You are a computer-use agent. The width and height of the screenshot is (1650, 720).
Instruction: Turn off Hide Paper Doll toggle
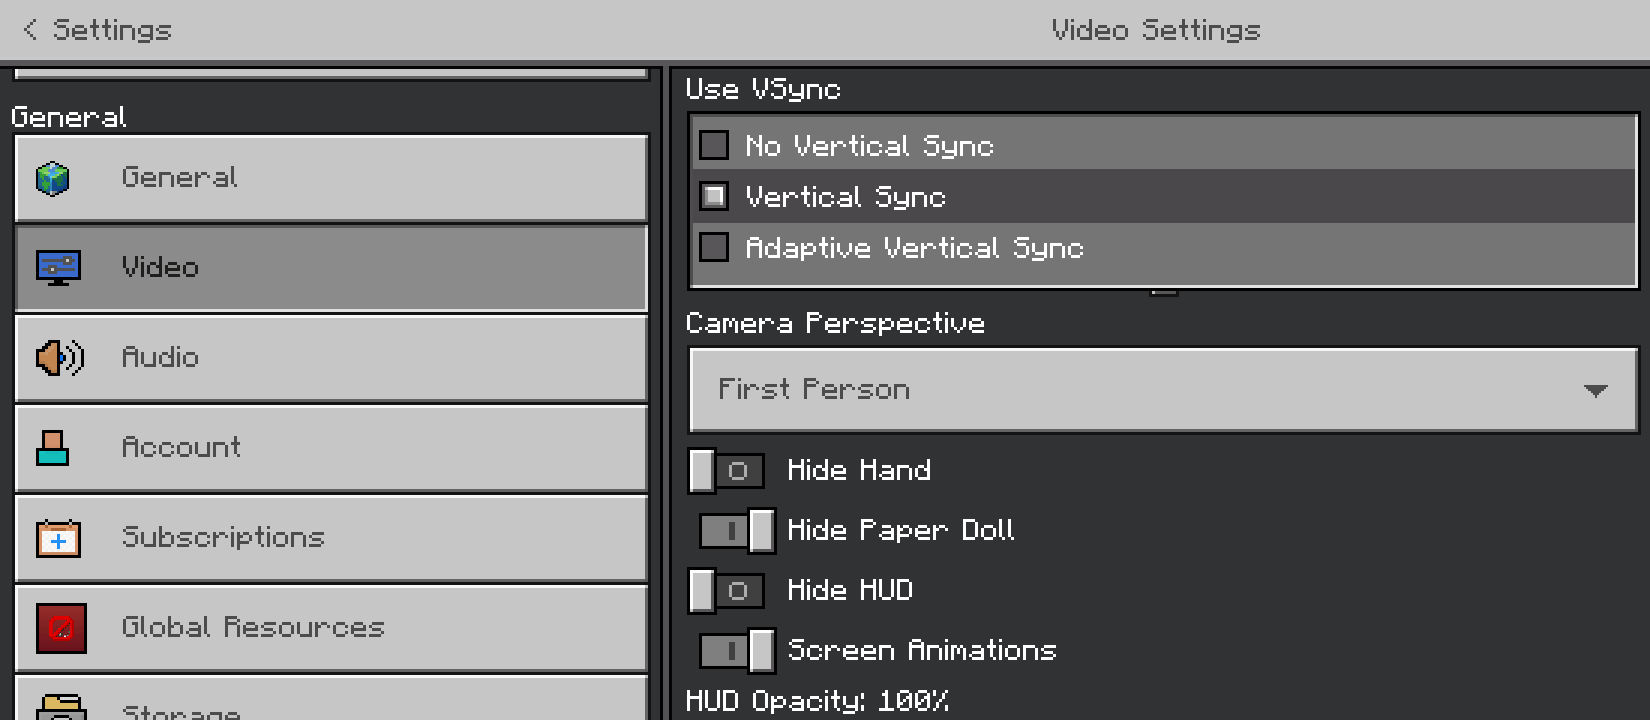(737, 531)
